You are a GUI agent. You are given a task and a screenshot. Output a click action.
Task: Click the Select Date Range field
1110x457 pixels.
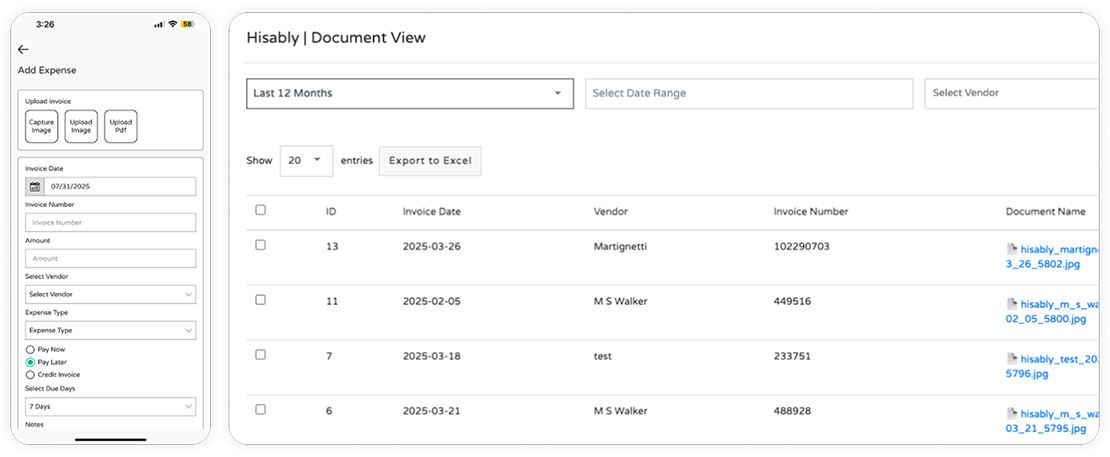click(749, 93)
